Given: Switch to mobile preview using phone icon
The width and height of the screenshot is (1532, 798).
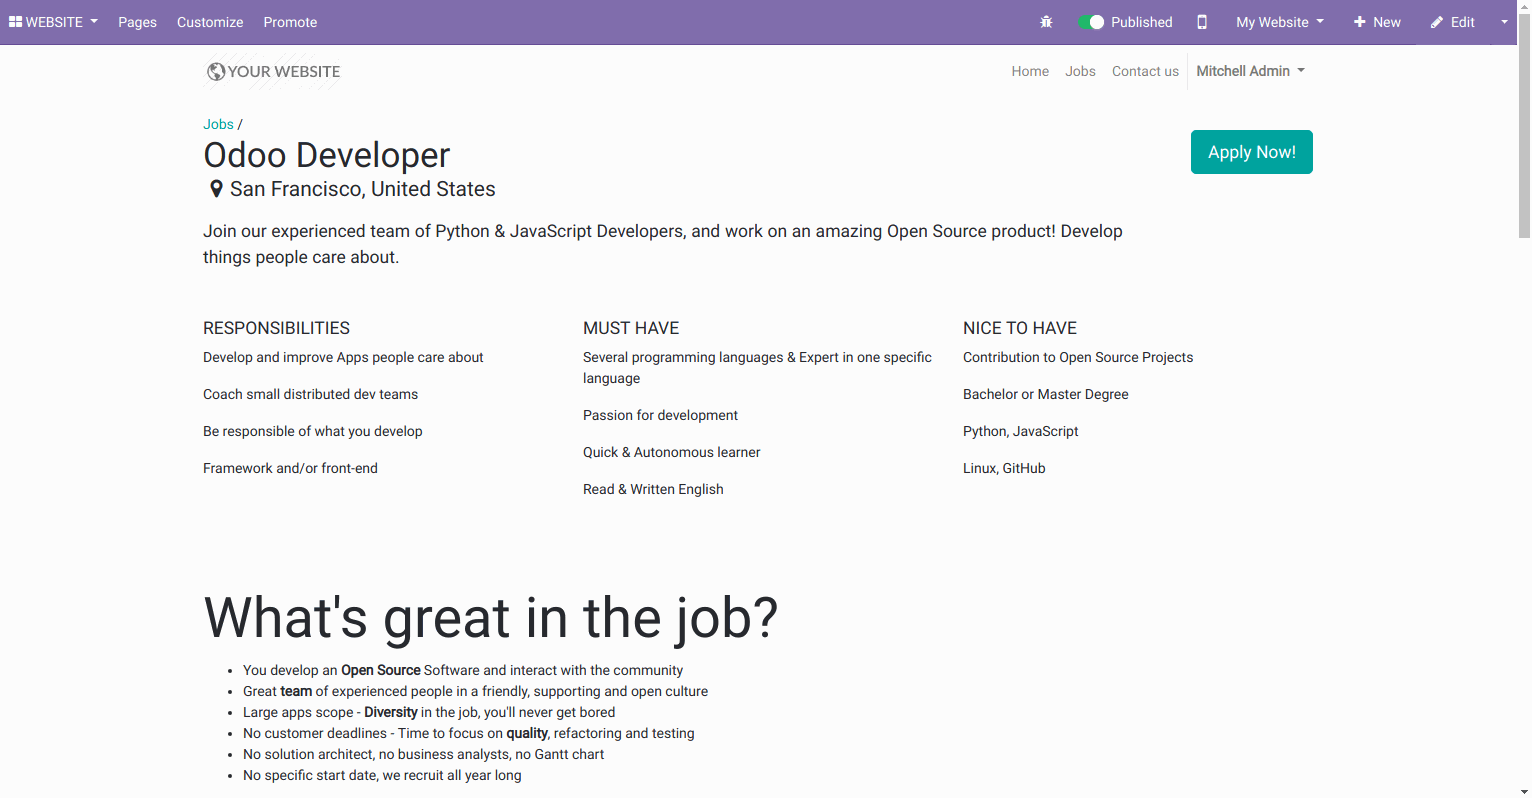Looking at the screenshot, I should point(1202,21).
